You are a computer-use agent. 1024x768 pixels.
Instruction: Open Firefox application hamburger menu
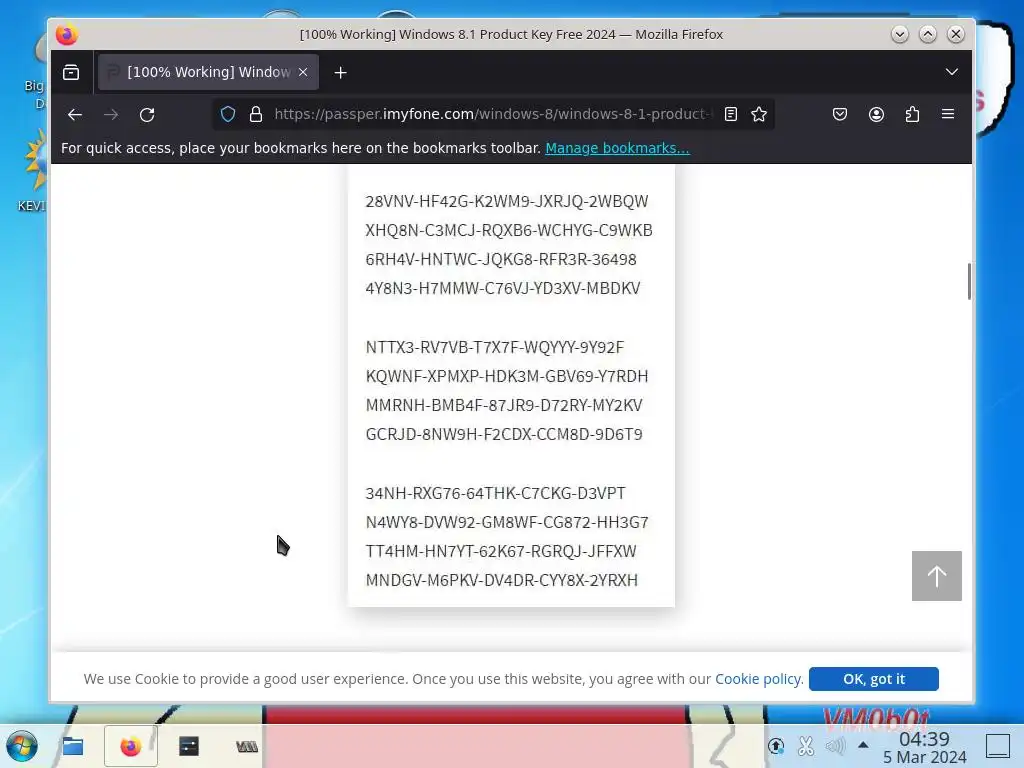[948, 114]
